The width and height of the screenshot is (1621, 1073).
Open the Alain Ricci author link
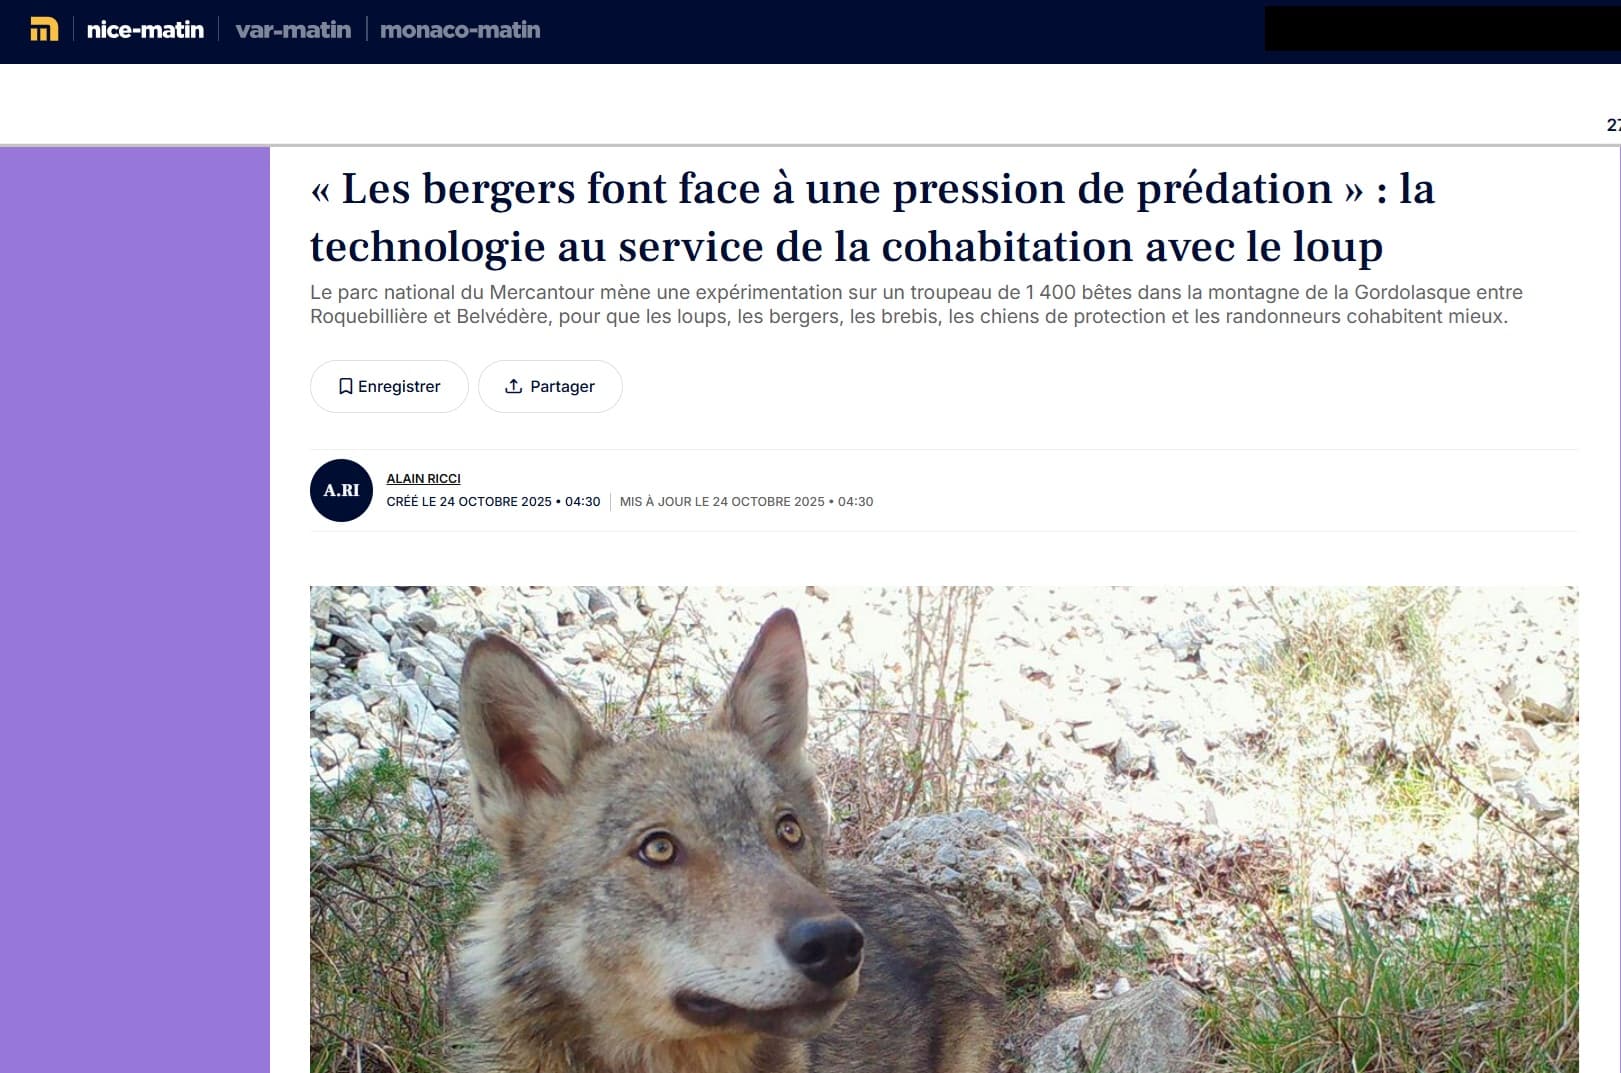(423, 479)
